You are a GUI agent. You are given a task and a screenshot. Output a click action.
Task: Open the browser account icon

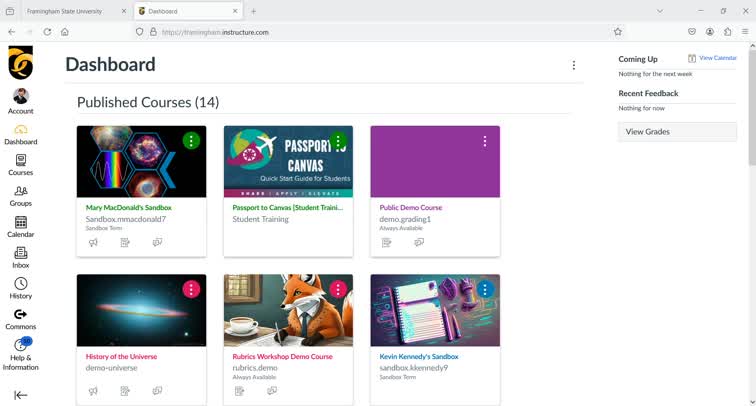click(x=710, y=32)
